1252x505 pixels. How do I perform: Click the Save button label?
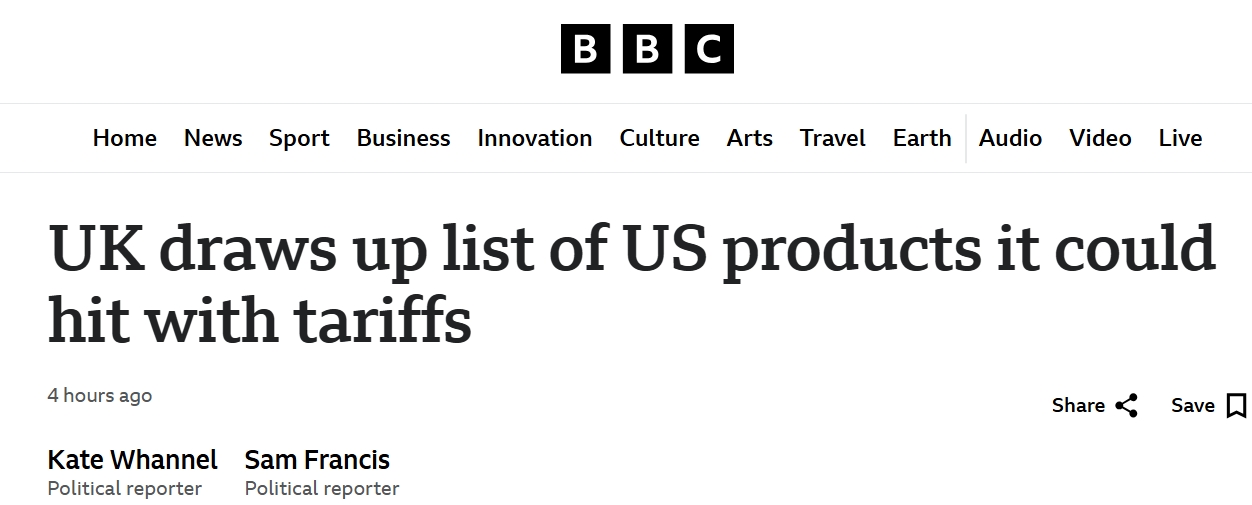[x=1193, y=405]
